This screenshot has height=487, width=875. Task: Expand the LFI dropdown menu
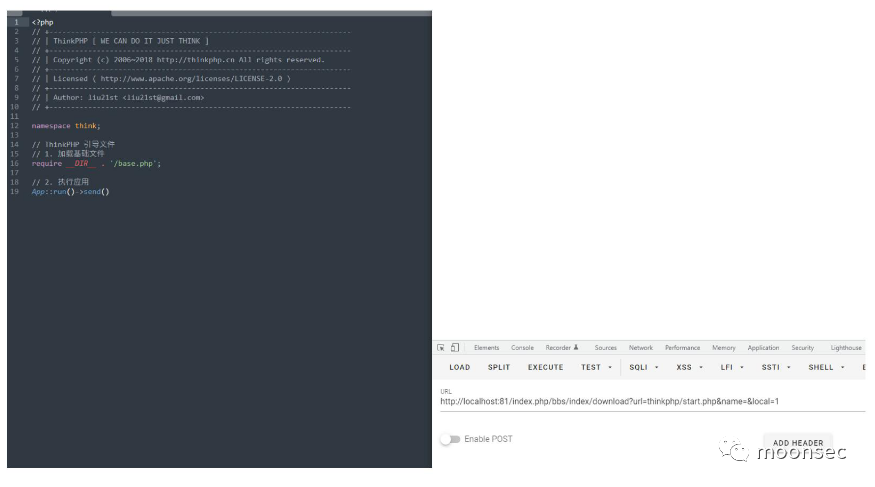click(732, 367)
